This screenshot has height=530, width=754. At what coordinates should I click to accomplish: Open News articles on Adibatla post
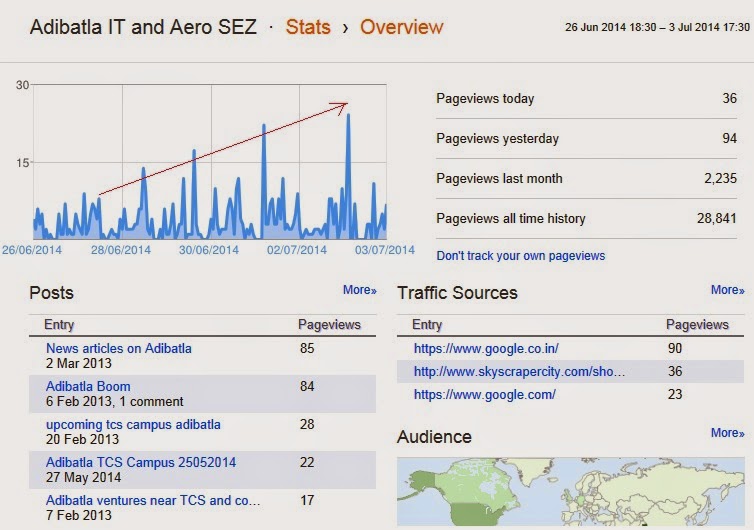pyautogui.click(x=119, y=348)
